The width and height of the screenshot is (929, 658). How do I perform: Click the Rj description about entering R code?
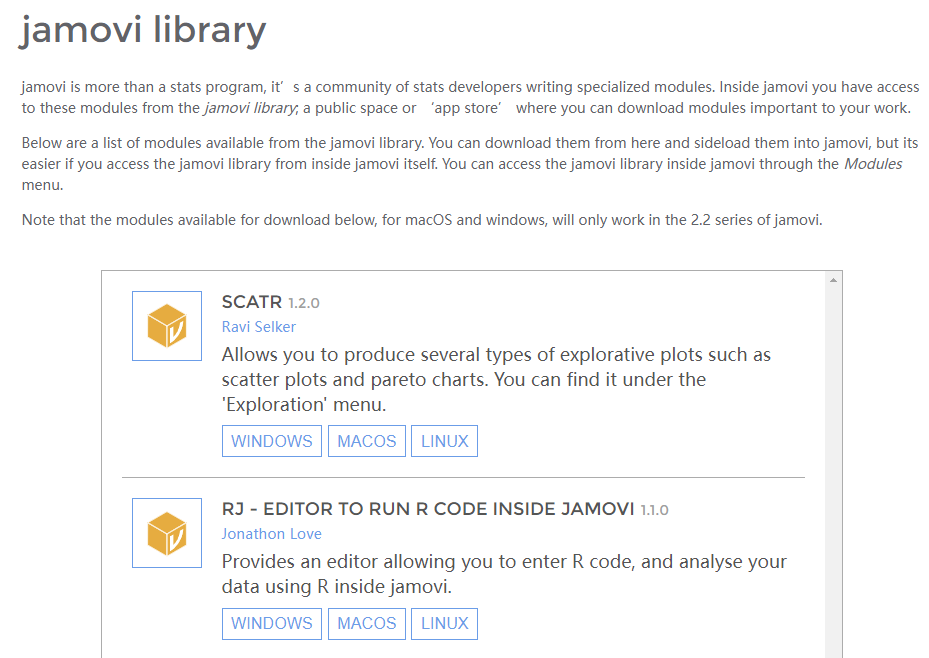click(x=504, y=574)
